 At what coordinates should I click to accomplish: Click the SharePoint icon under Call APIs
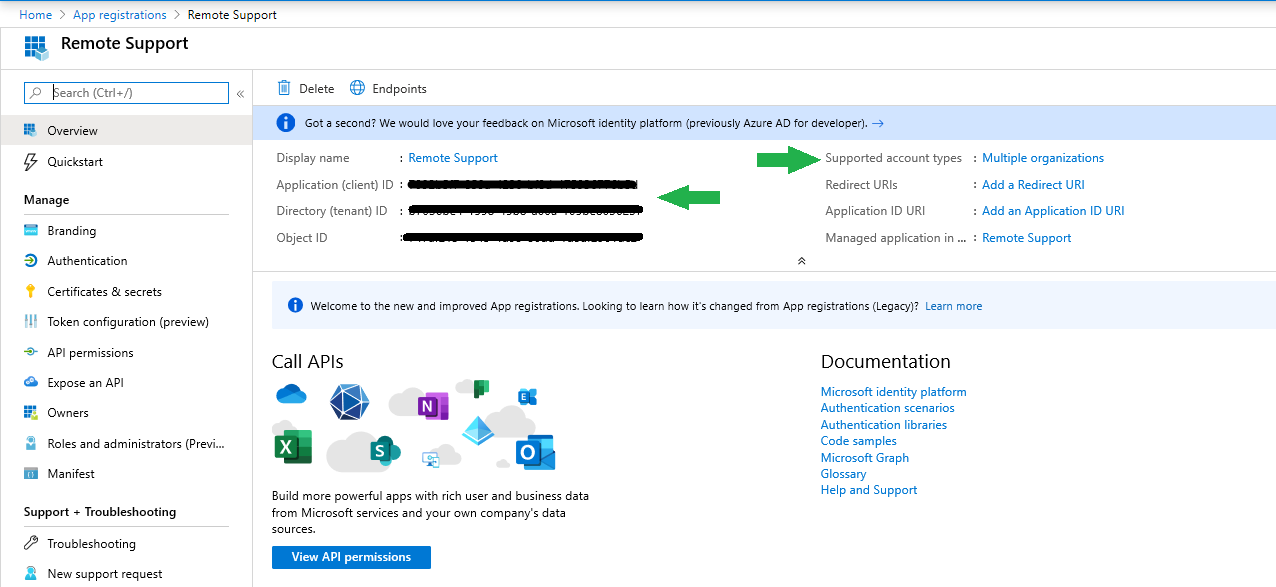pyautogui.click(x=385, y=449)
